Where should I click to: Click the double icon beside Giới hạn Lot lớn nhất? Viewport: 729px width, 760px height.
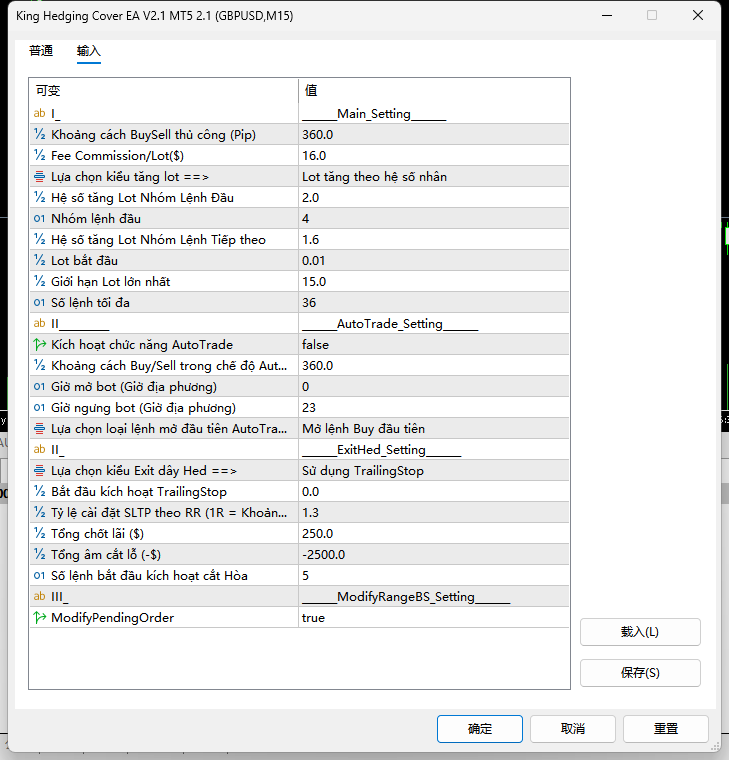tap(39, 282)
